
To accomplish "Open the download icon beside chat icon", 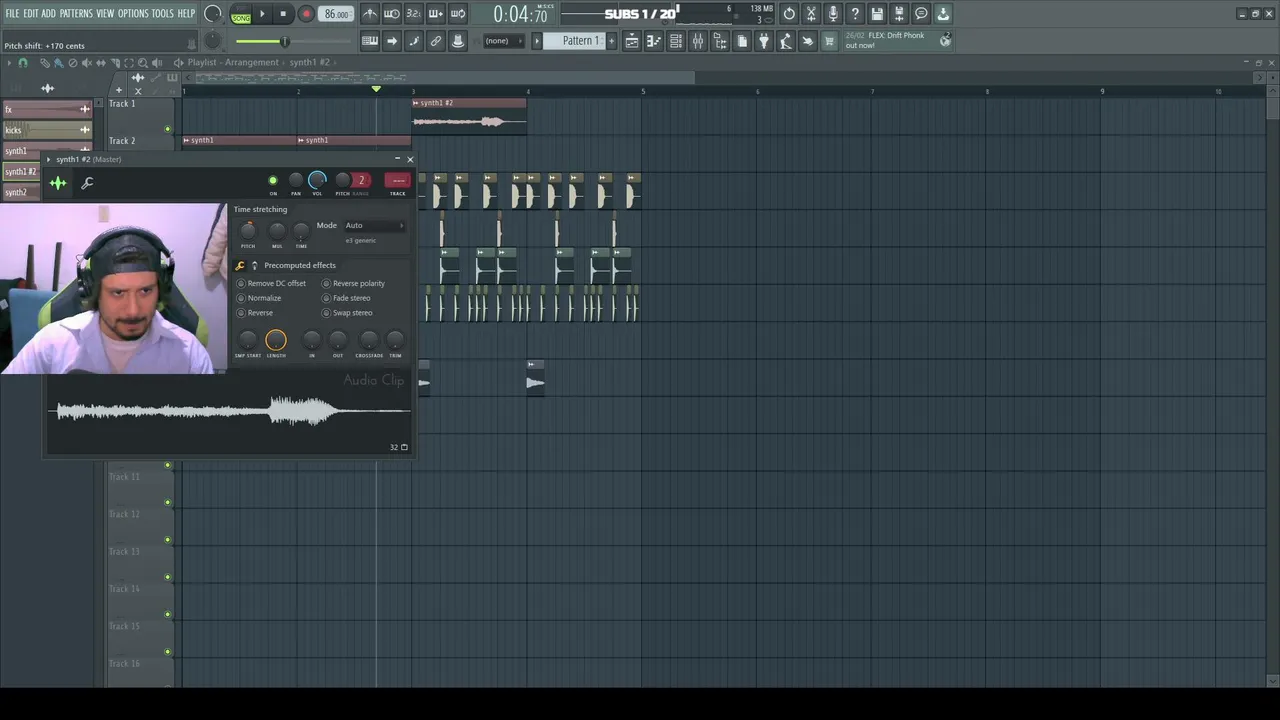I will 943,14.
